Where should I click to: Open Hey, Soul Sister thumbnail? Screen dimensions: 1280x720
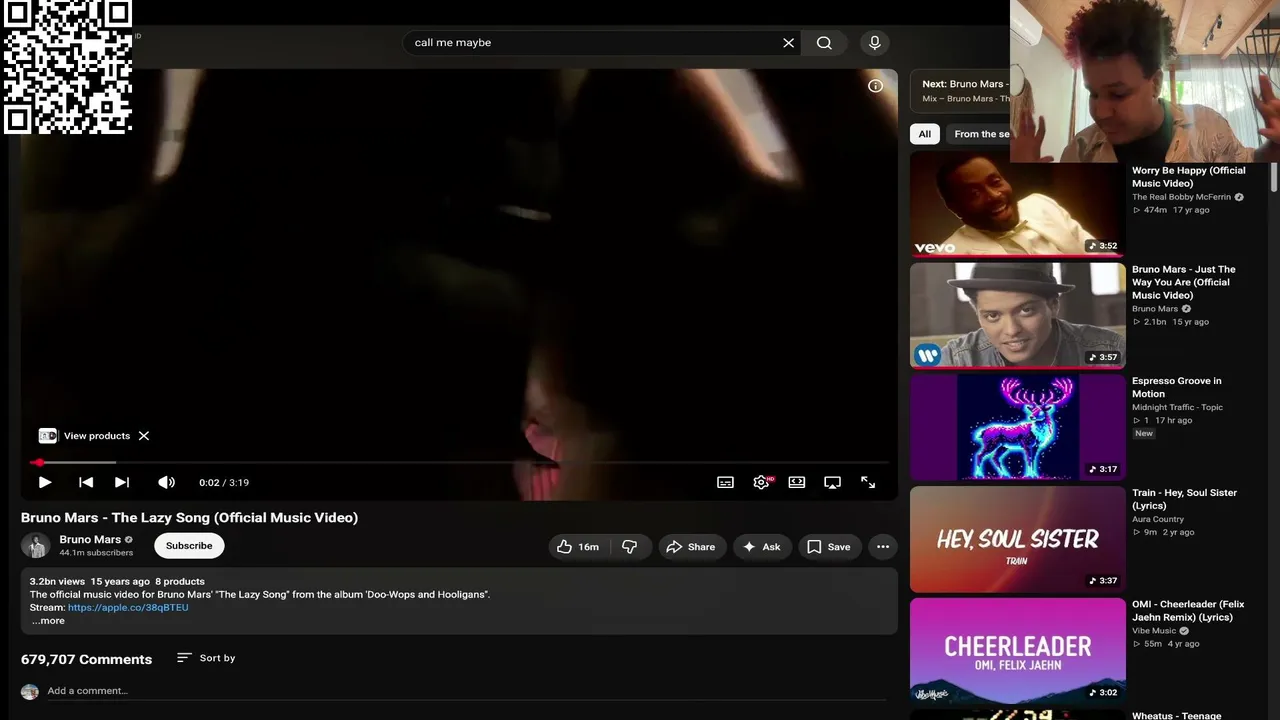[x=1017, y=539]
